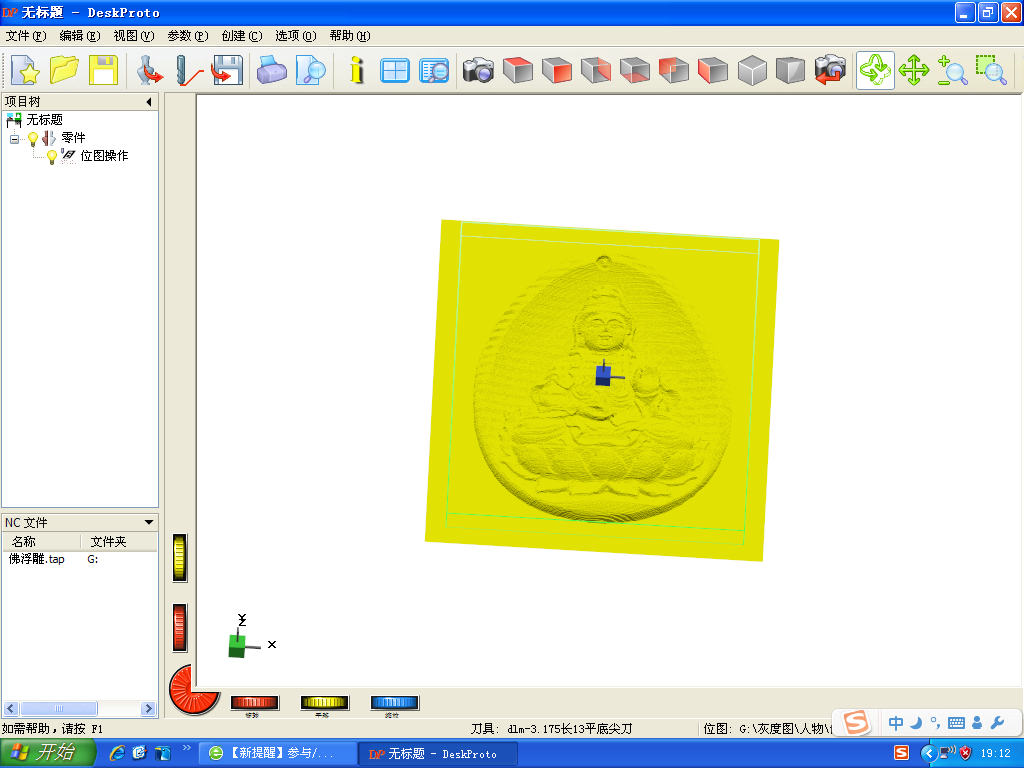Open the 帮助(H) menu
Image resolution: width=1024 pixels, height=768 pixels.
click(x=350, y=36)
